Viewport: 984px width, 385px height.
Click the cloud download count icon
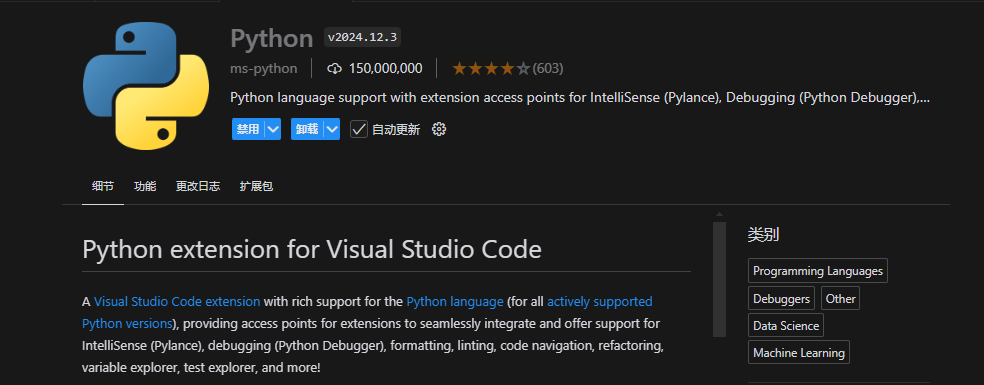334,68
